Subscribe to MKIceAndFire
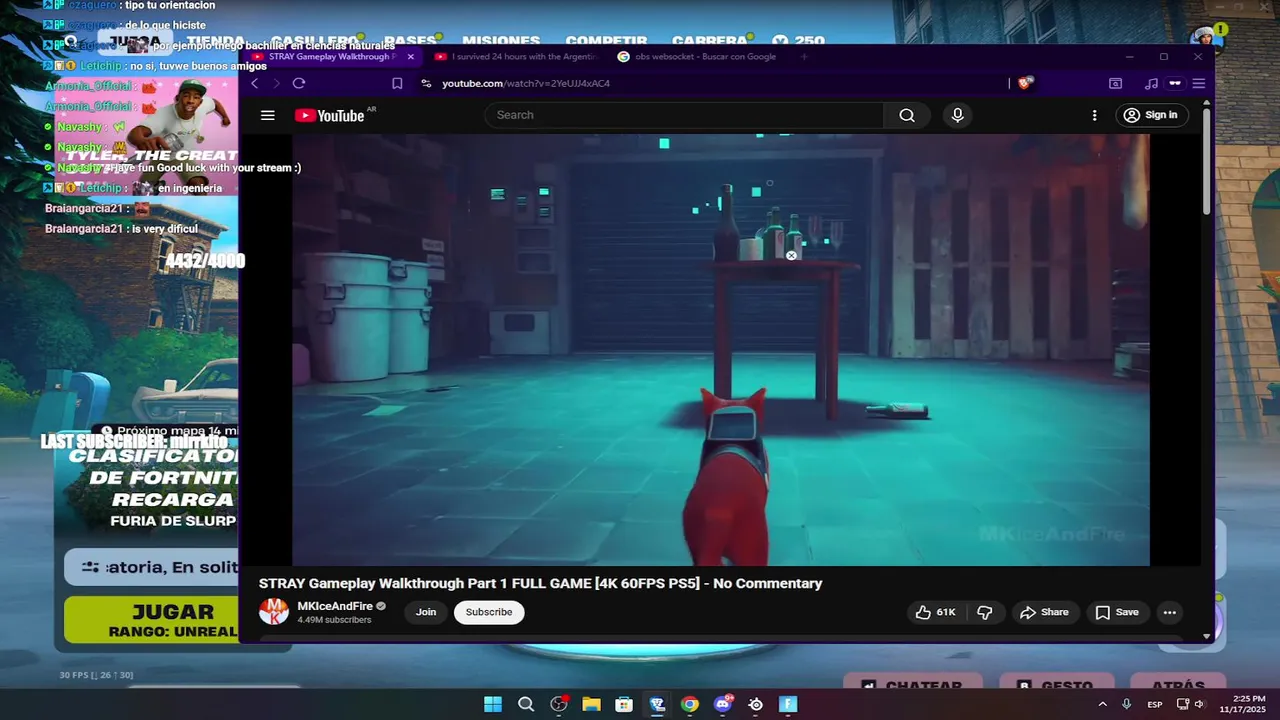This screenshot has height=720, width=1280. pyautogui.click(x=489, y=612)
